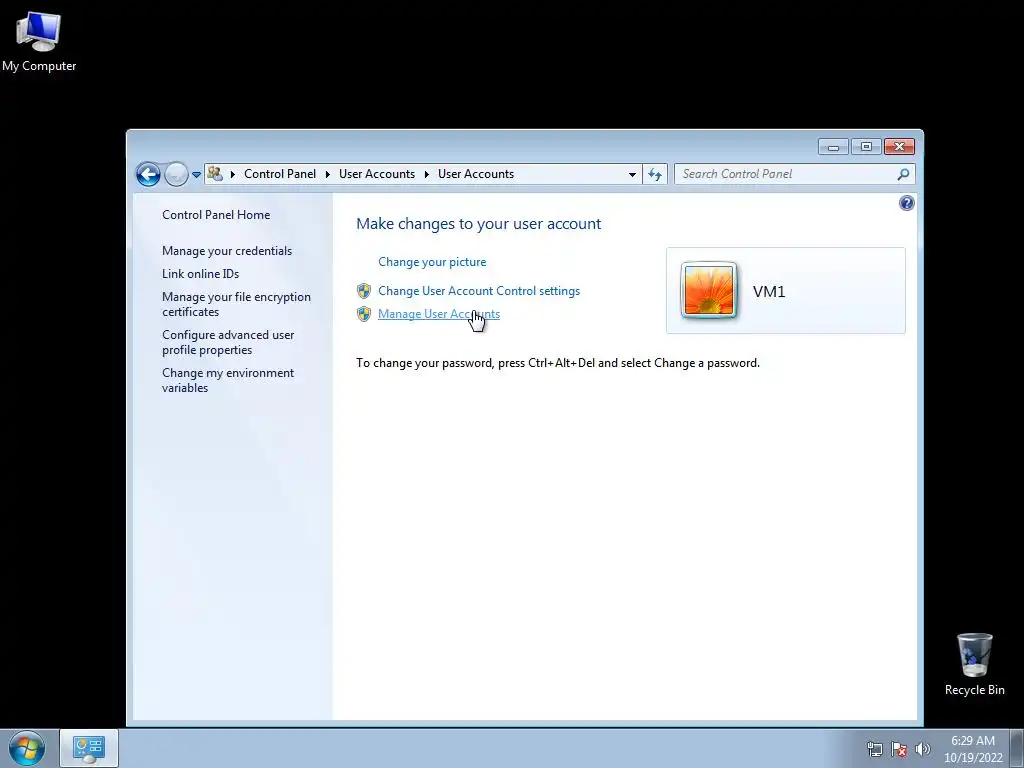
Task: Click the Control Panel taskbar button
Action: 89,748
